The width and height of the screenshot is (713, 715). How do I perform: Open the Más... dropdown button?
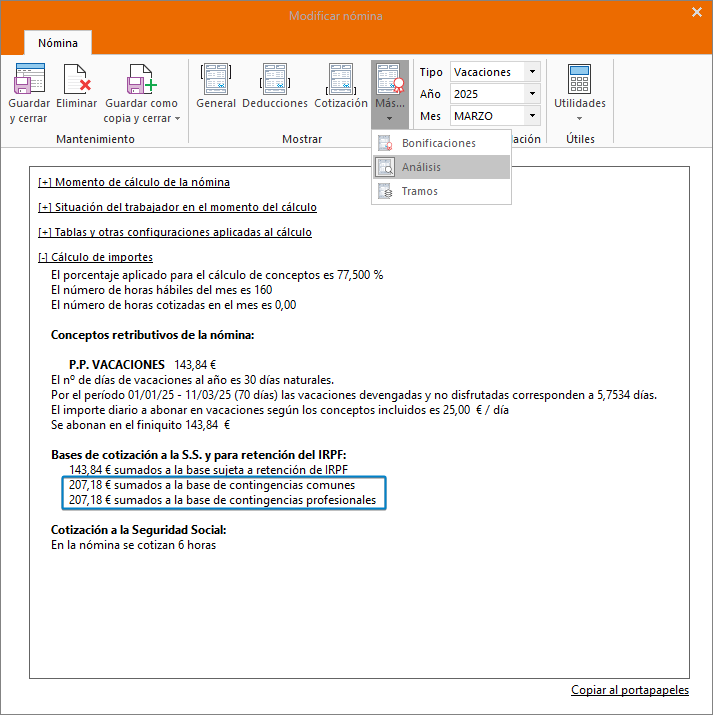(390, 93)
